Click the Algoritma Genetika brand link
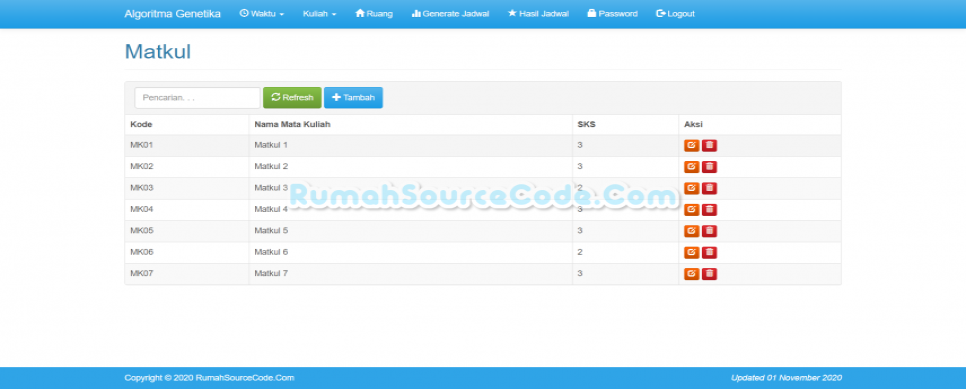This screenshot has width=966, height=389. point(172,14)
